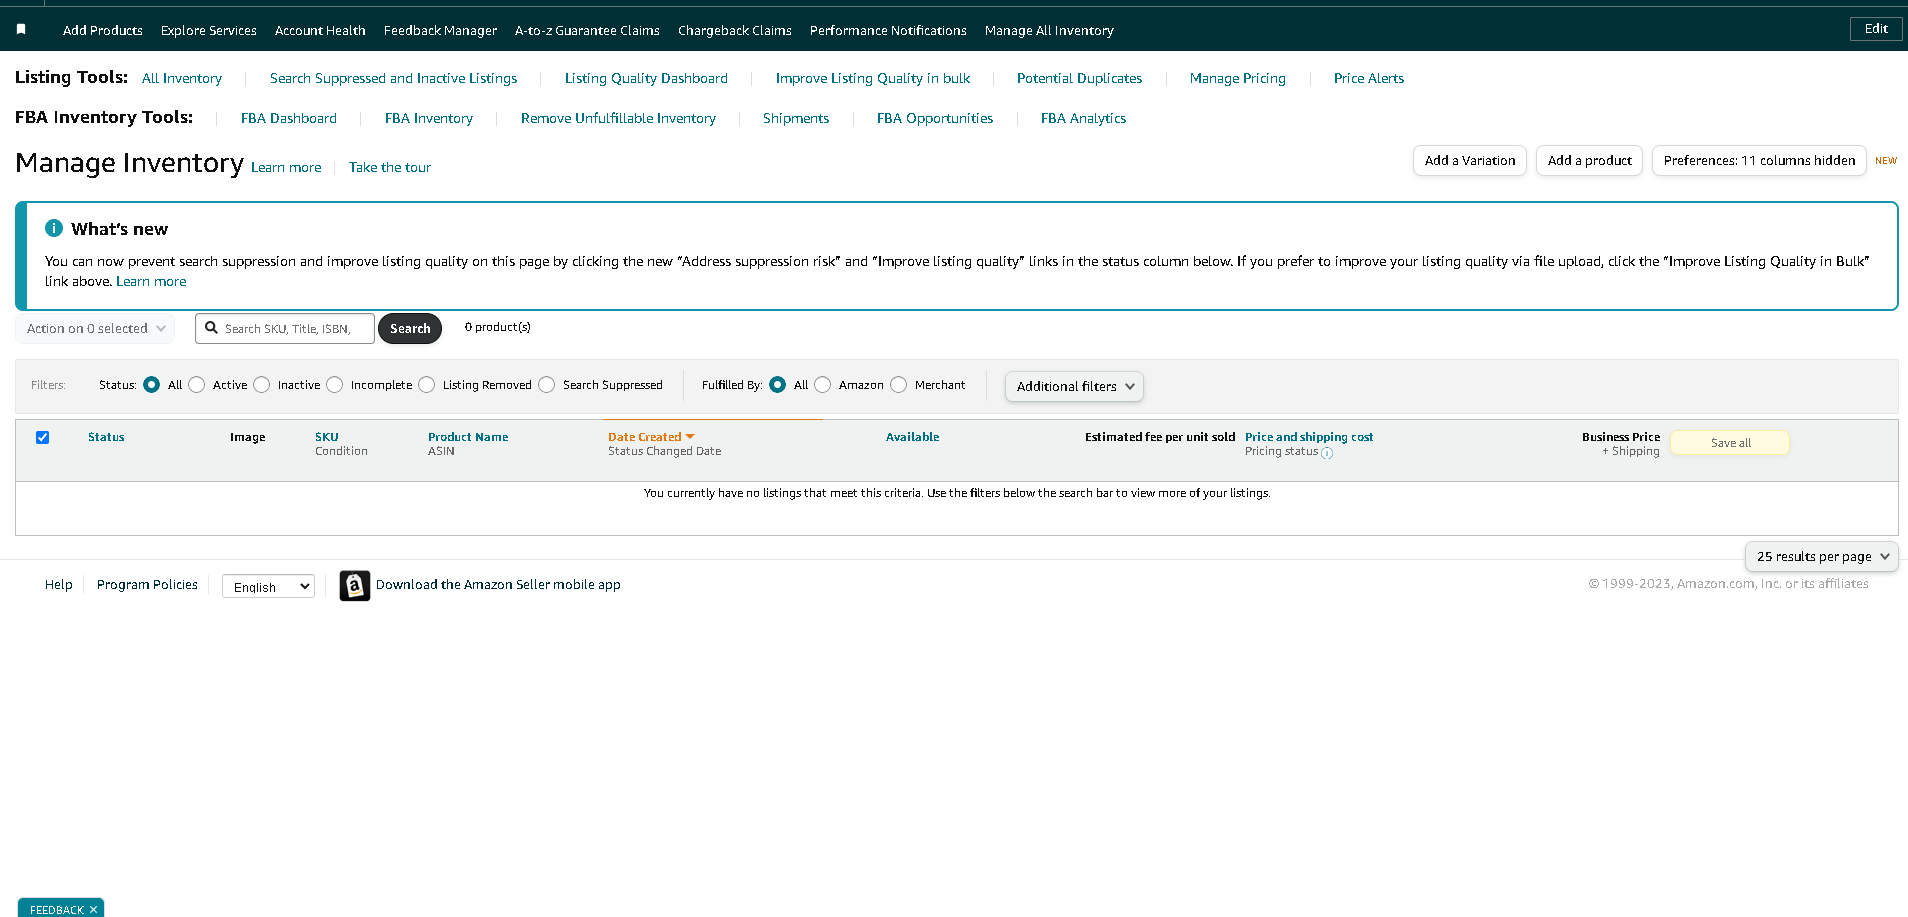This screenshot has width=1908, height=917.
Task: Open Shipments link
Action: pyautogui.click(x=796, y=118)
